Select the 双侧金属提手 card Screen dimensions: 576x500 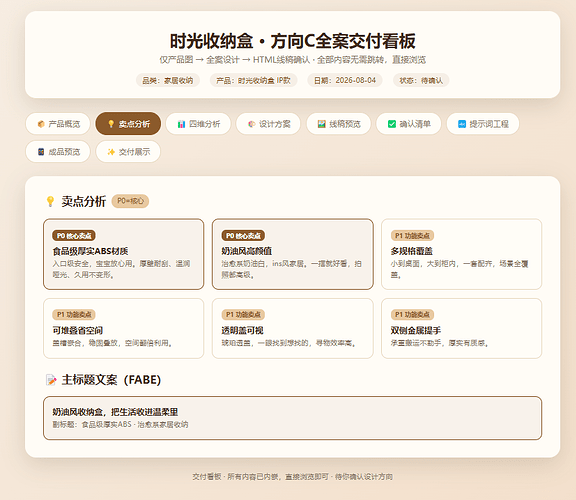[x=461, y=328]
